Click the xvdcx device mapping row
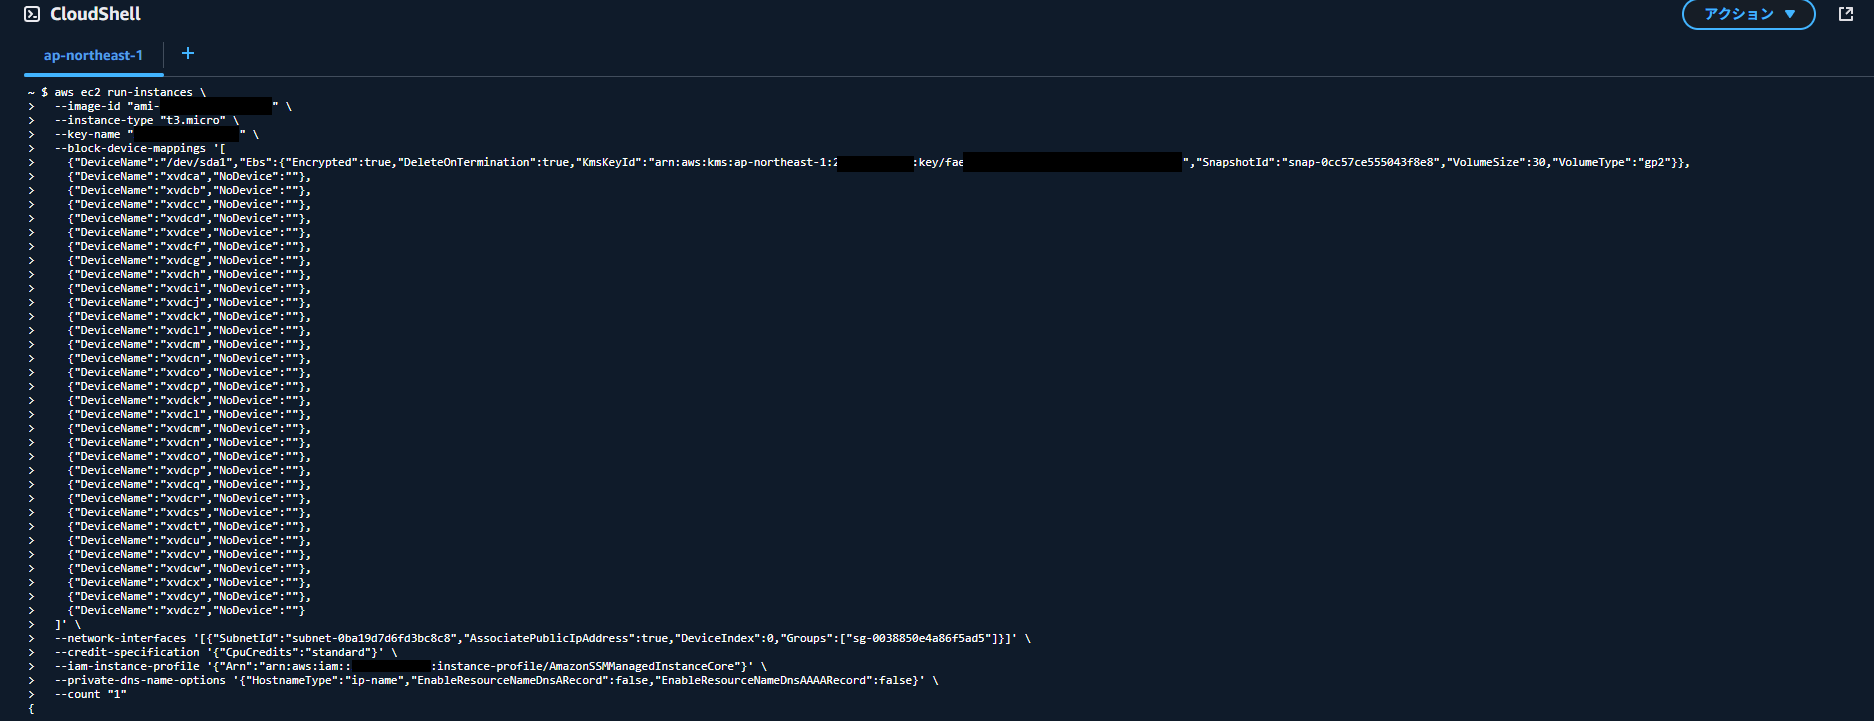The image size is (1874, 721). (189, 582)
